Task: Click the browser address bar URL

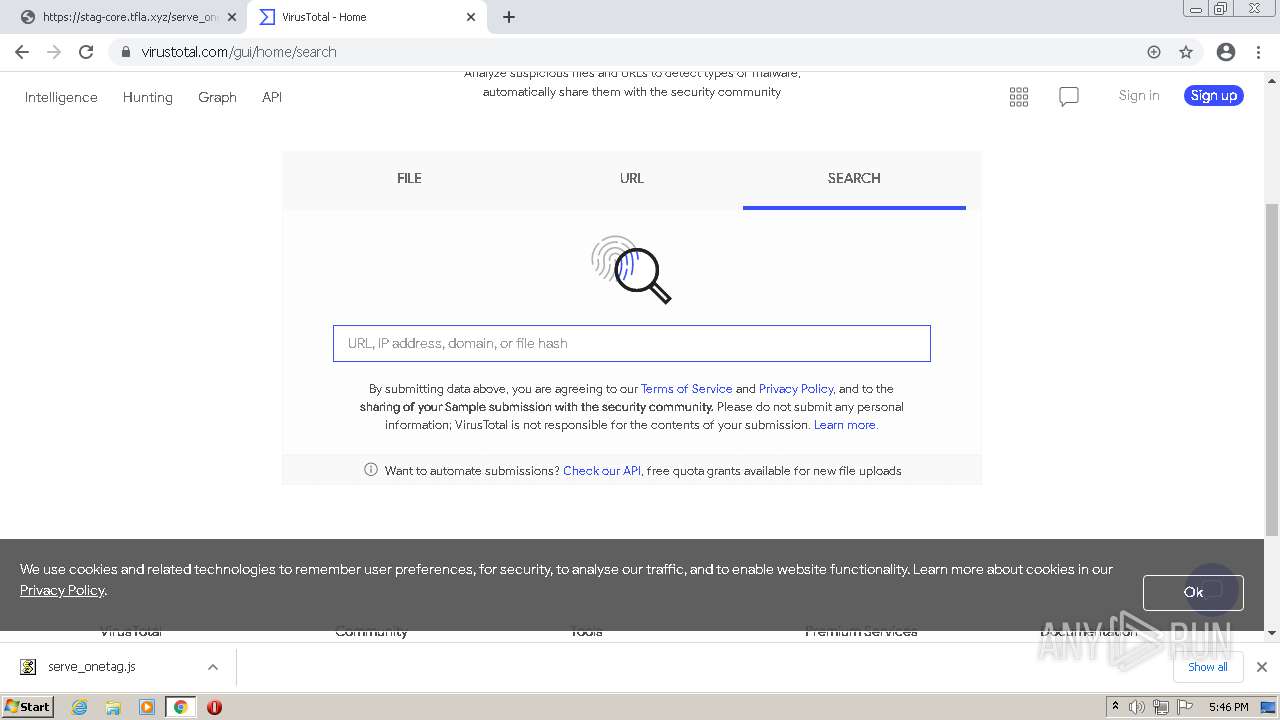Action: coord(239,52)
